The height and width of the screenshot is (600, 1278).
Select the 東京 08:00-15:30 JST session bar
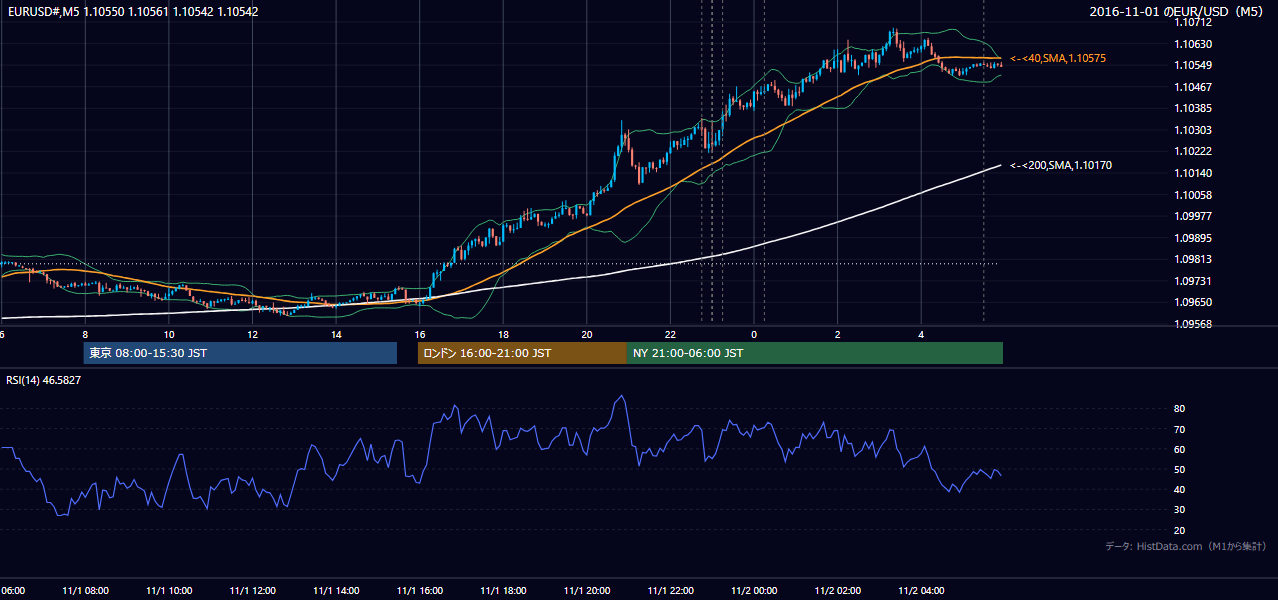coord(240,353)
